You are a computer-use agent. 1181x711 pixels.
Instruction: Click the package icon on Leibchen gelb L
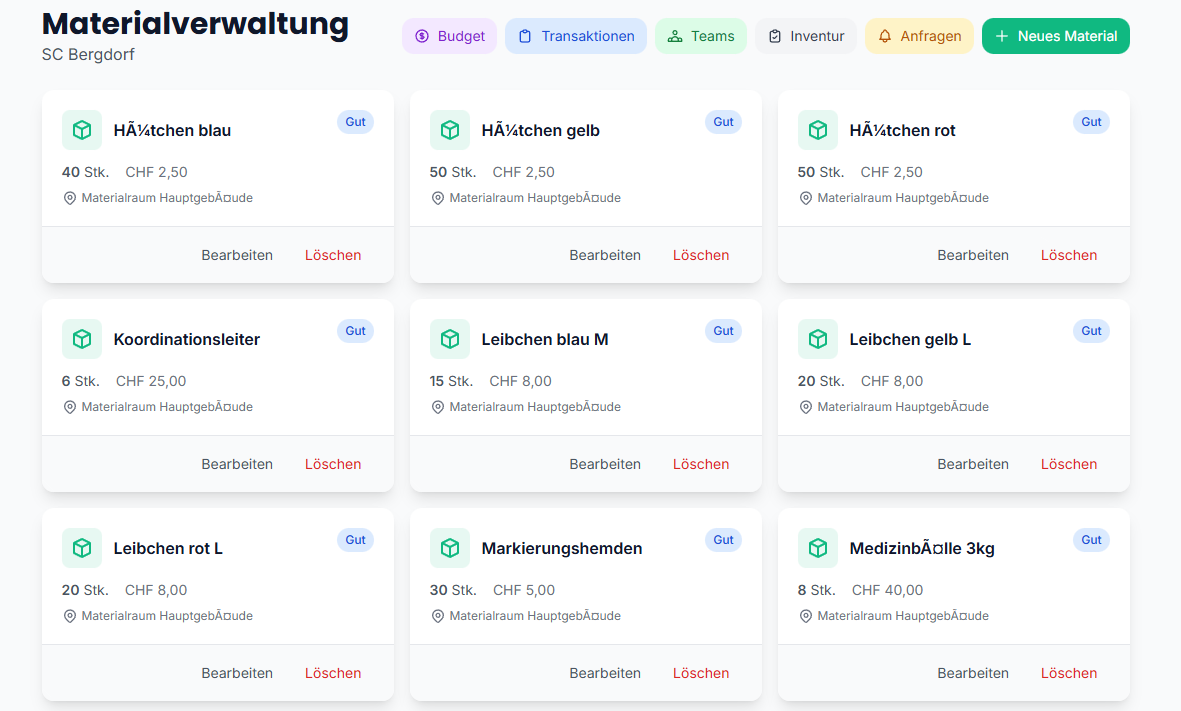818,339
